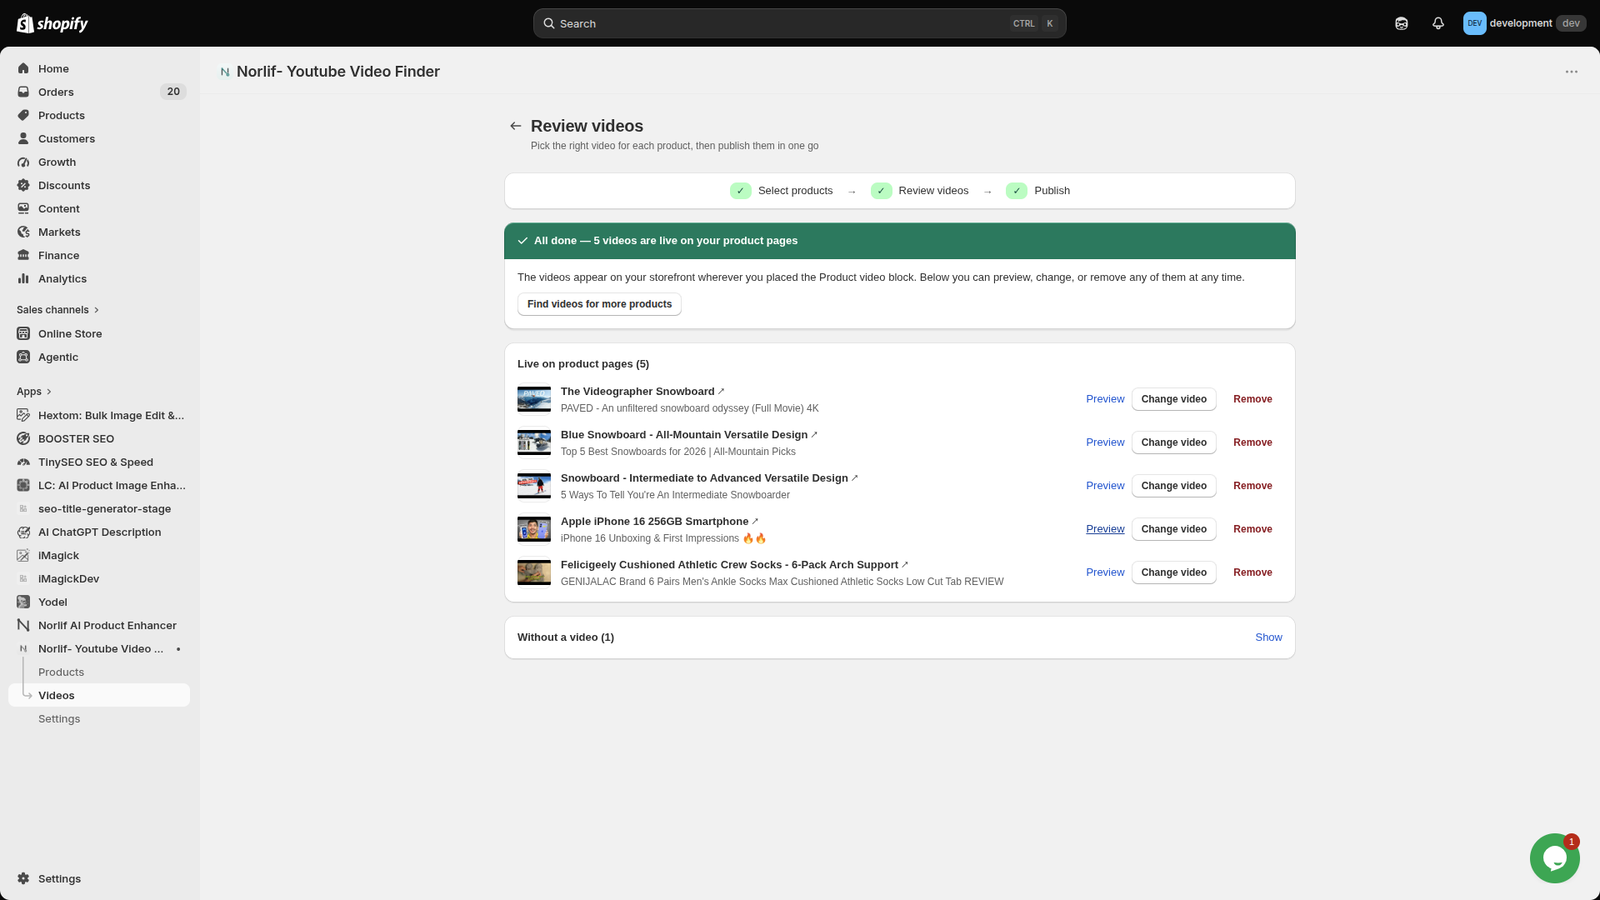Click the Online Store icon
This screenshot has width=1600, height=900.
point(24,334)
